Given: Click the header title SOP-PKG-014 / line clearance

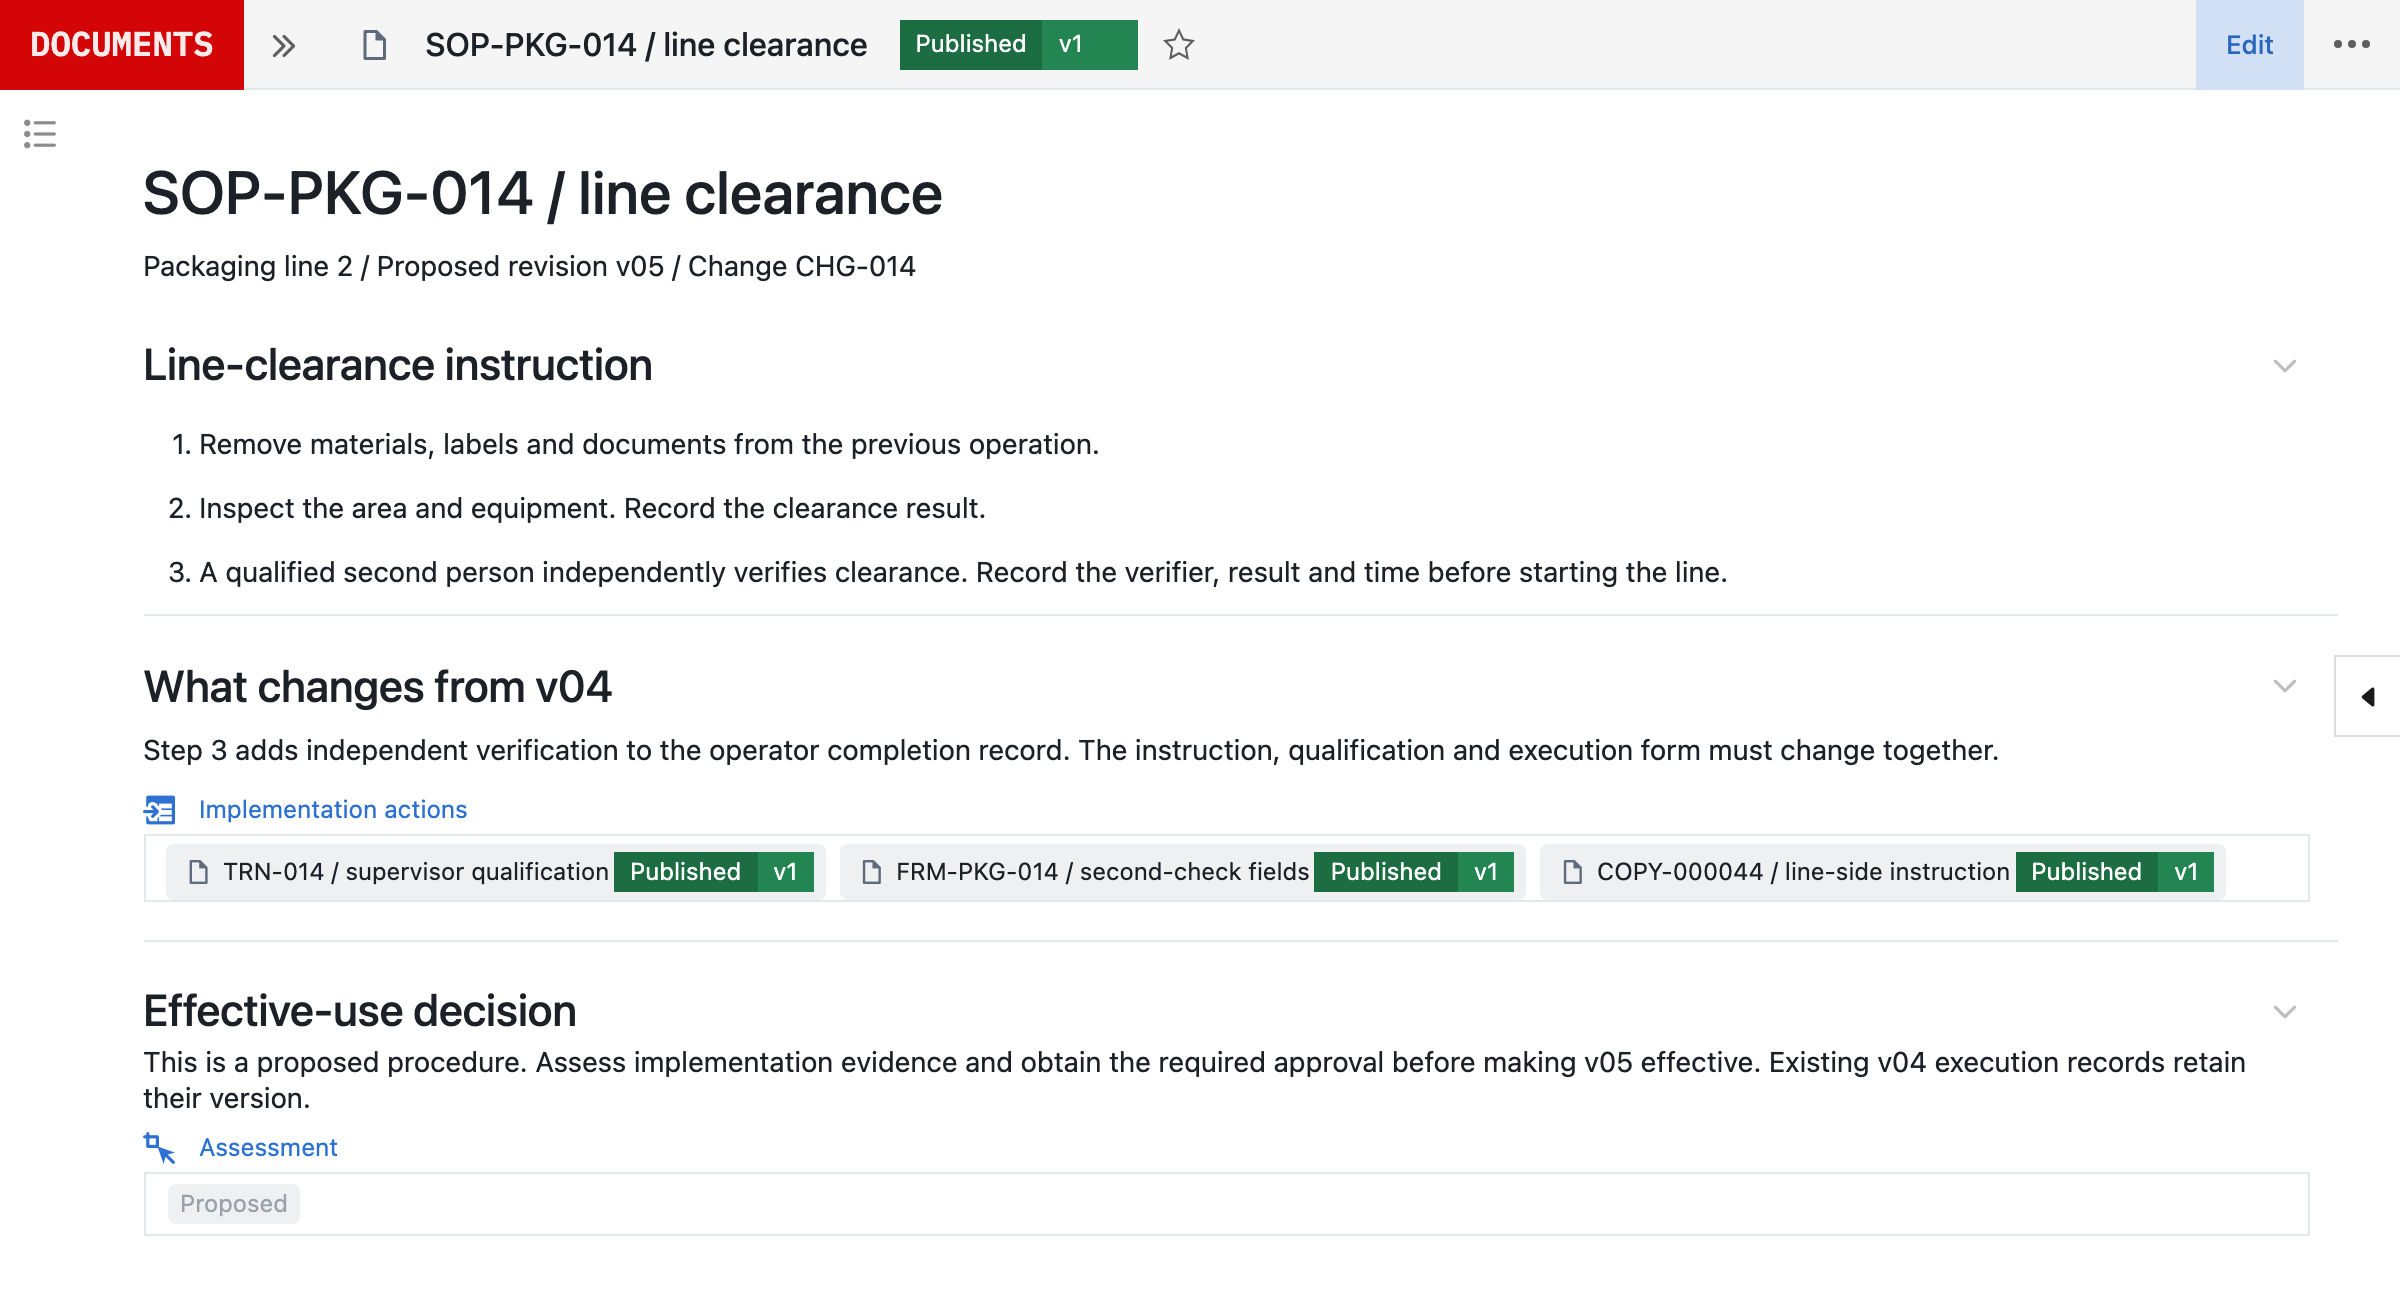Looking at the screenshot, I should tap(646, 45).
